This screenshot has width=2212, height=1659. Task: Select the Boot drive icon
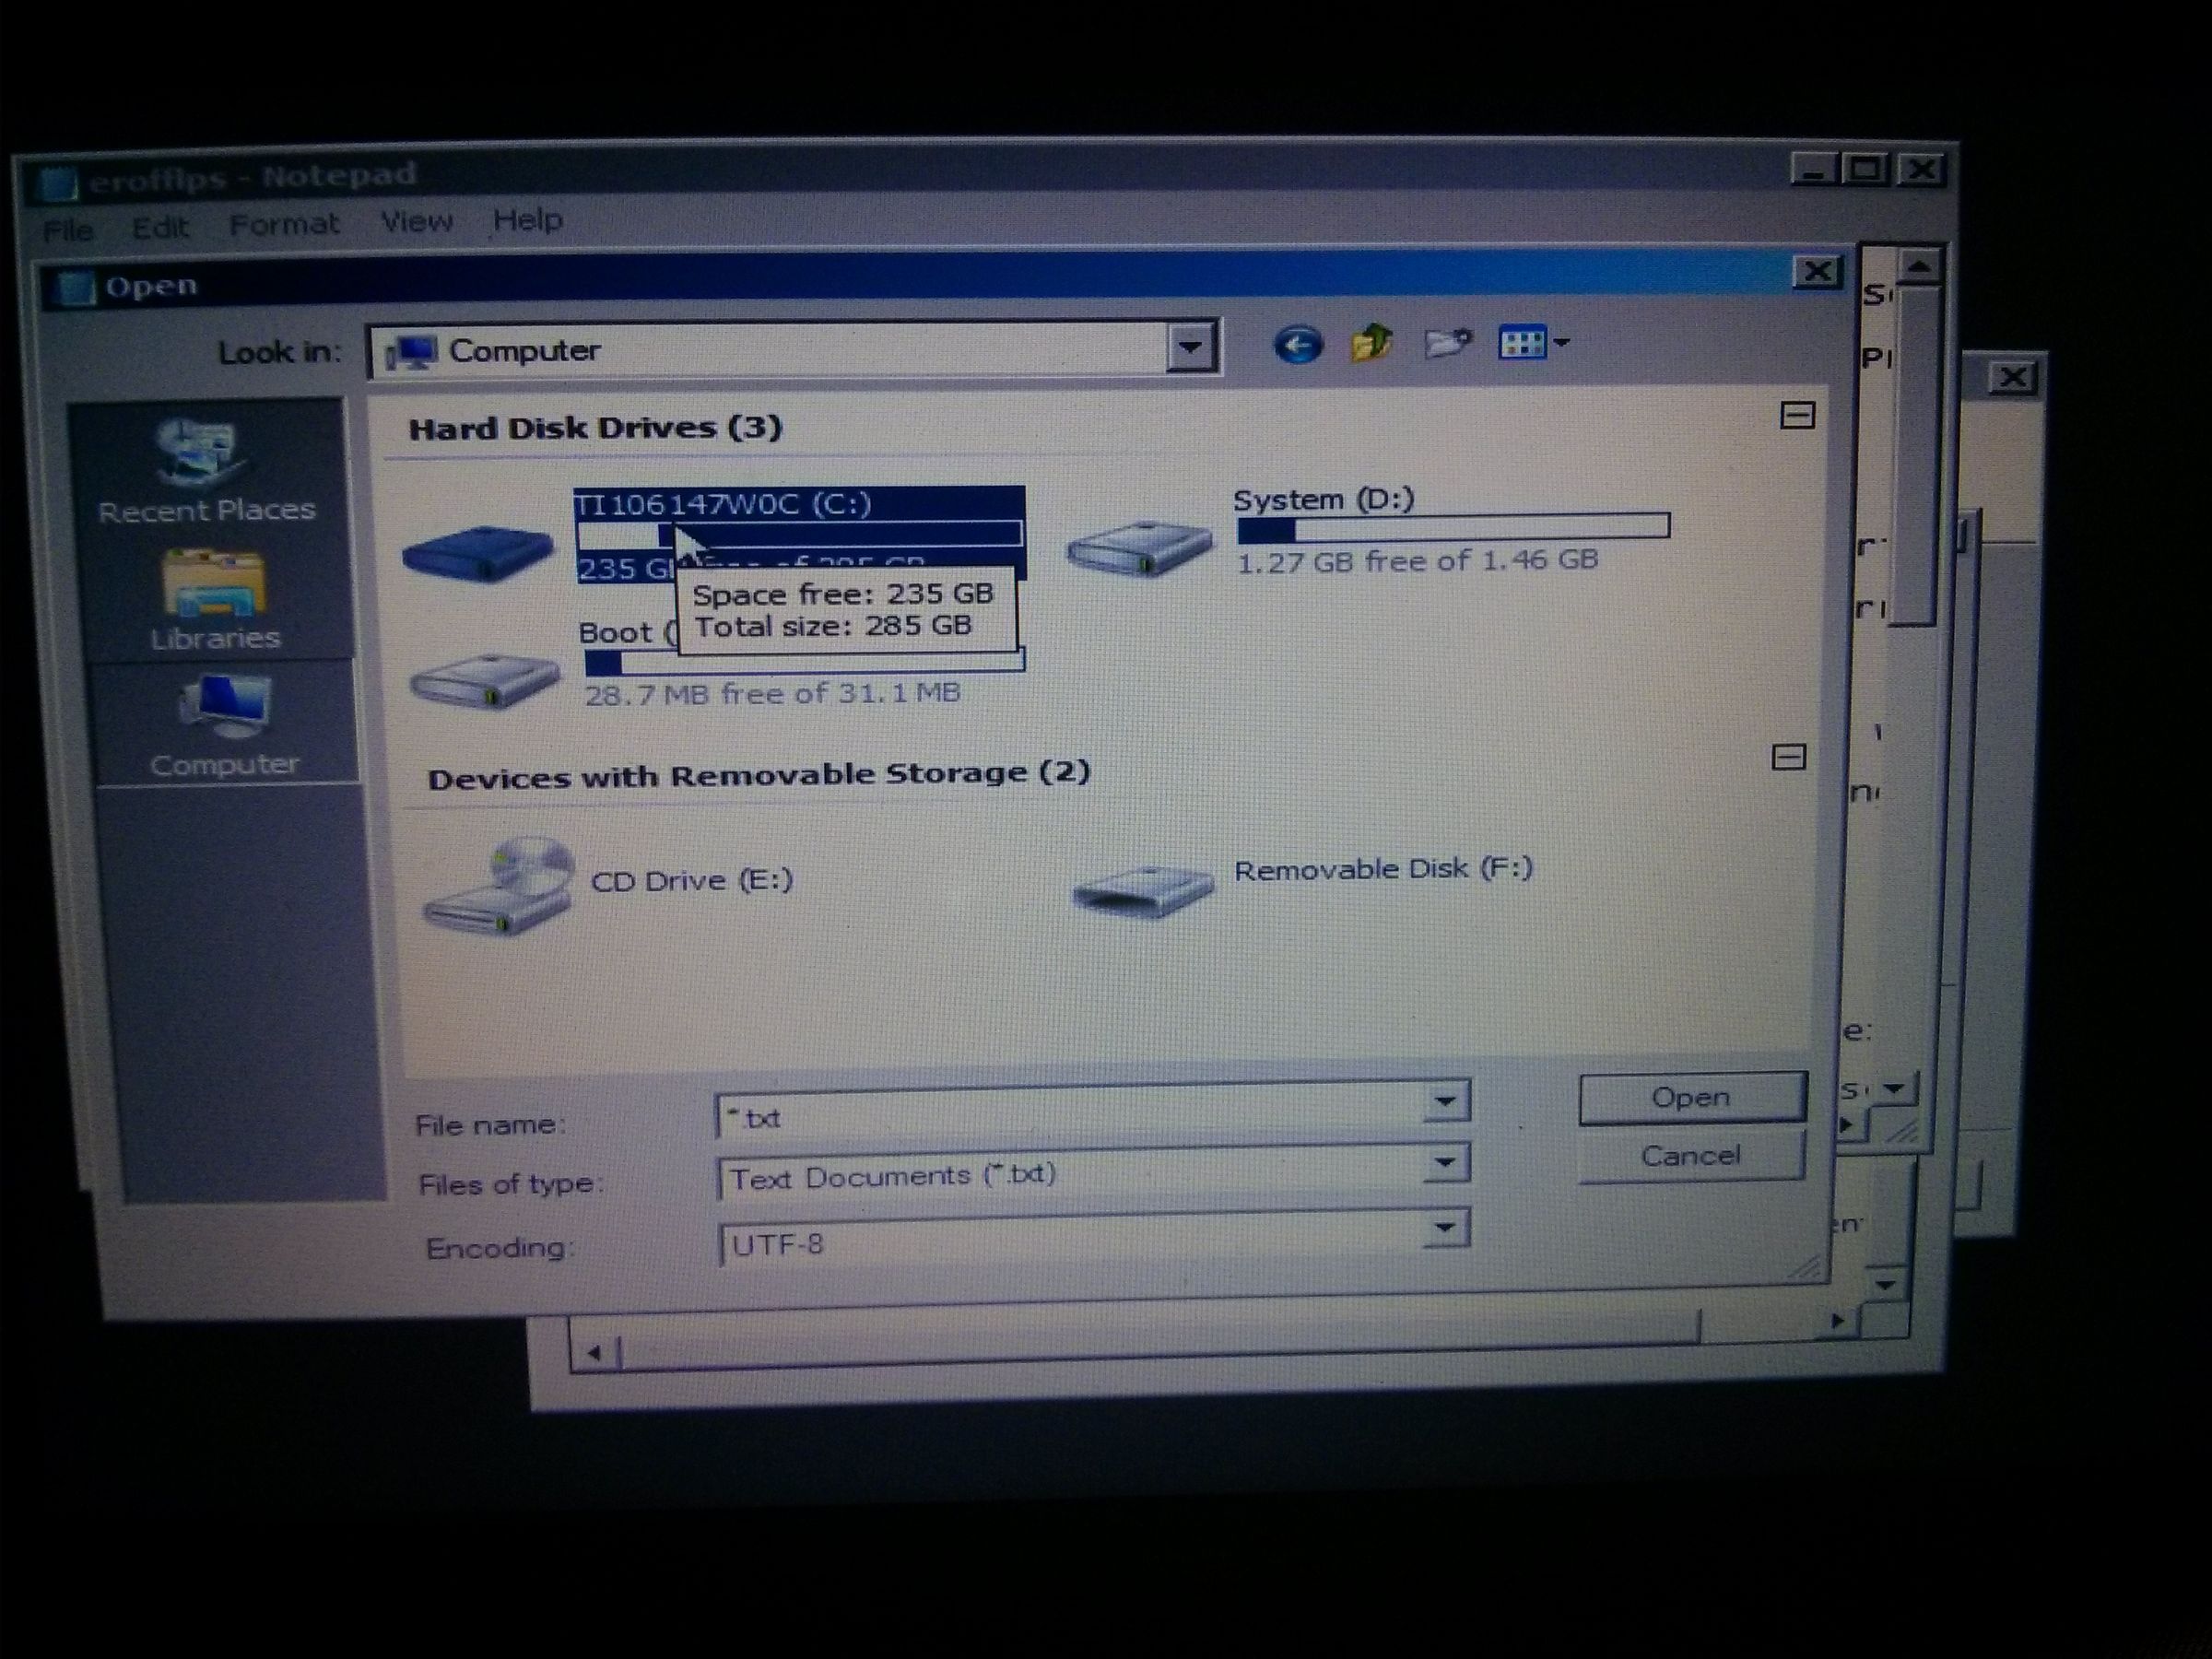tap(485, 680)
